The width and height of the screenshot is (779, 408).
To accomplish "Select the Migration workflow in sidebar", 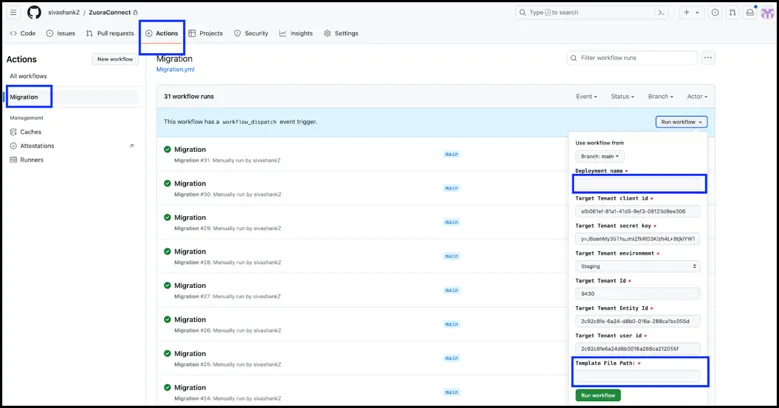I will tap(24, 97).
